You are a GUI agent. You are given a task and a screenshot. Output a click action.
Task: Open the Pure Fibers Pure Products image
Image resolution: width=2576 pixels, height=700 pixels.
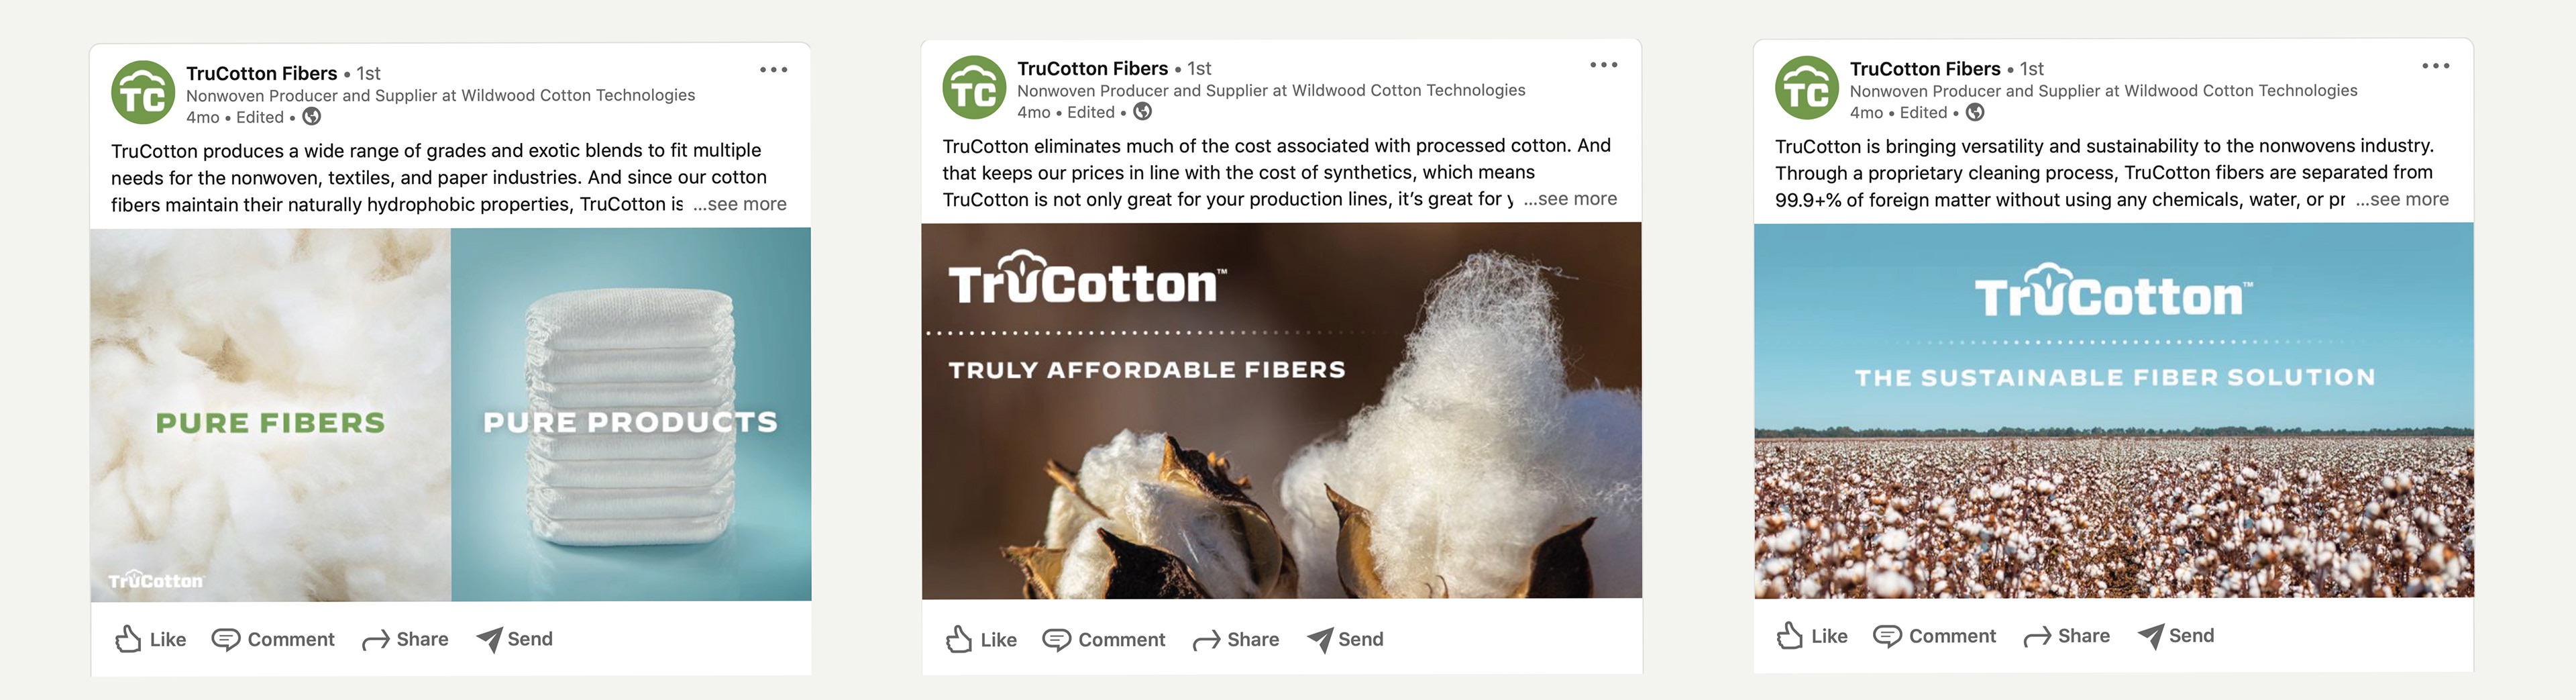tap(451, 414)
